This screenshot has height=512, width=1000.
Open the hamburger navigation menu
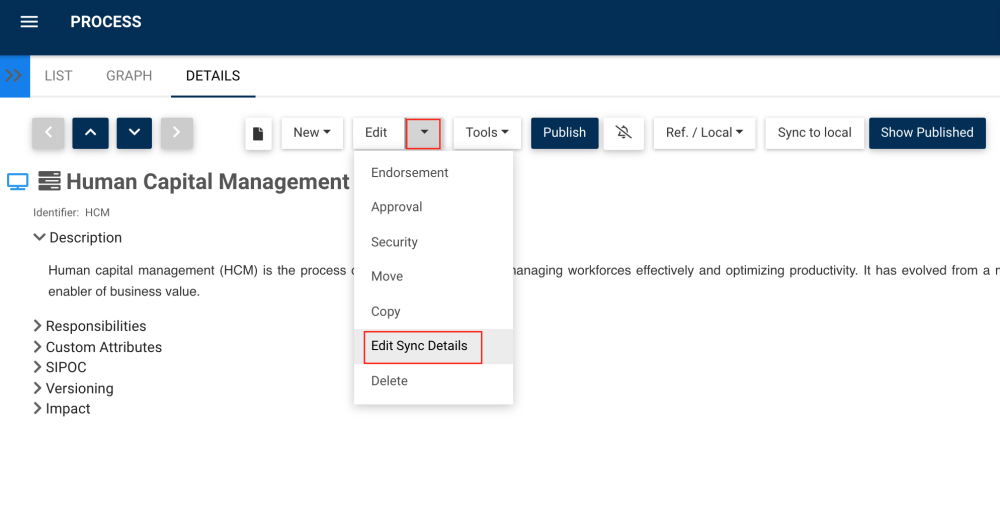coord(29,22)
